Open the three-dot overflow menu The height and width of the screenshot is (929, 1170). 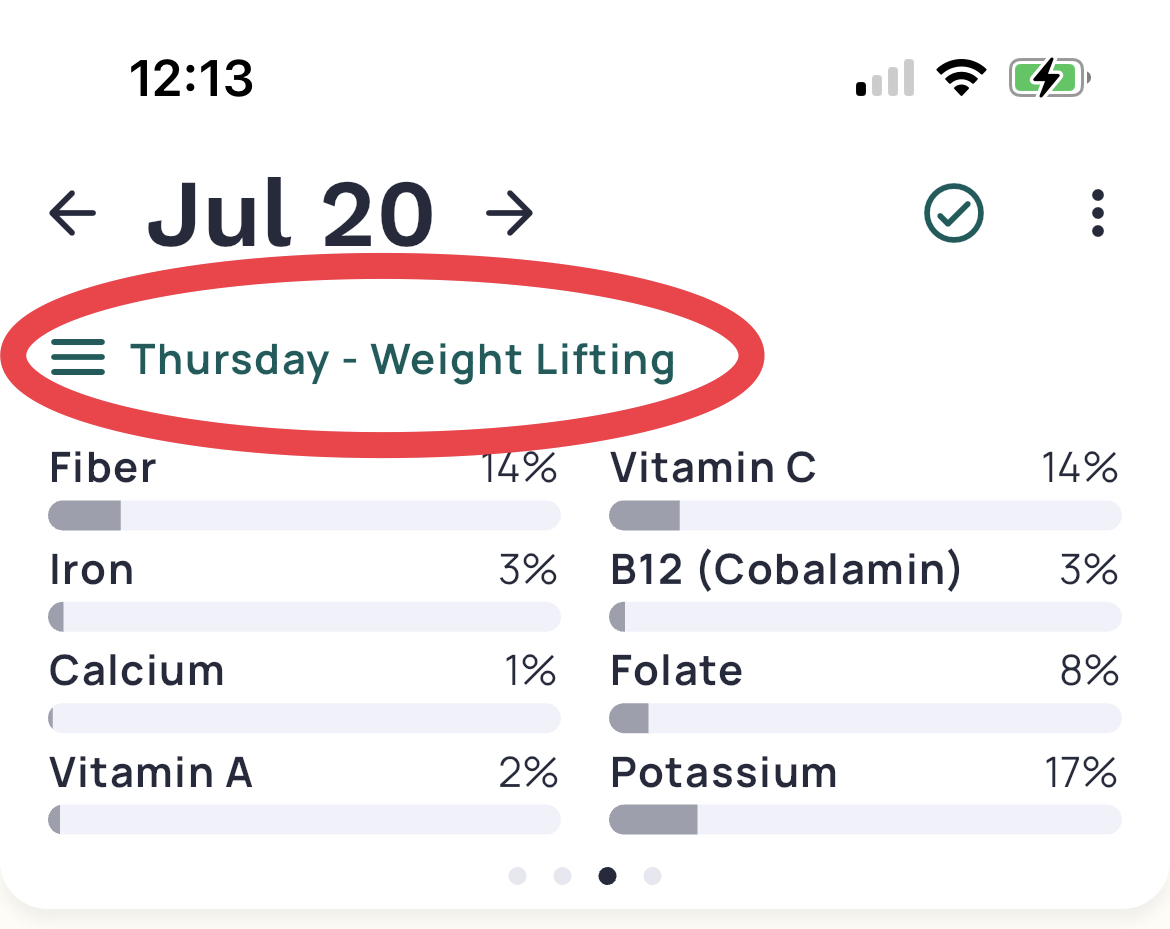click(1097, 213)
